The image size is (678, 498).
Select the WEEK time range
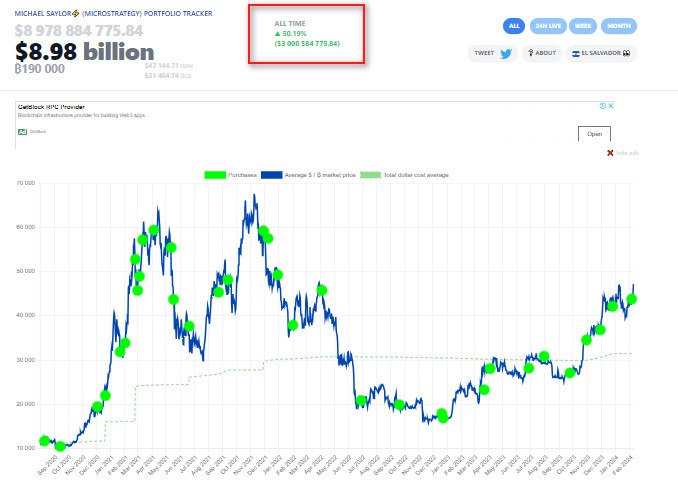[583, 26]
